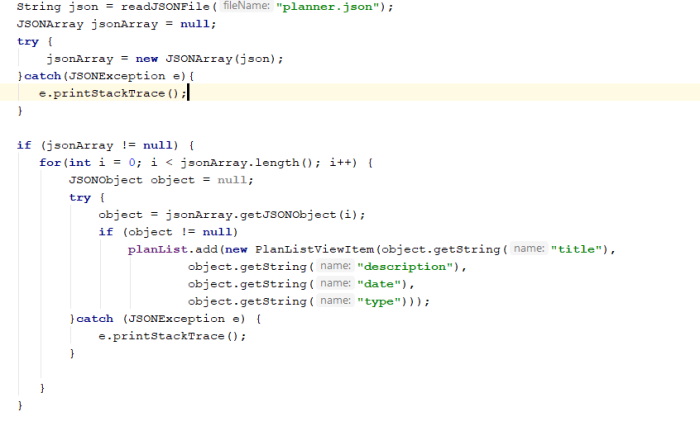Click new JSONArray(json) constructor call
Image resolution: width=700 pixels, height=426 pixels.
click(206, 59)
